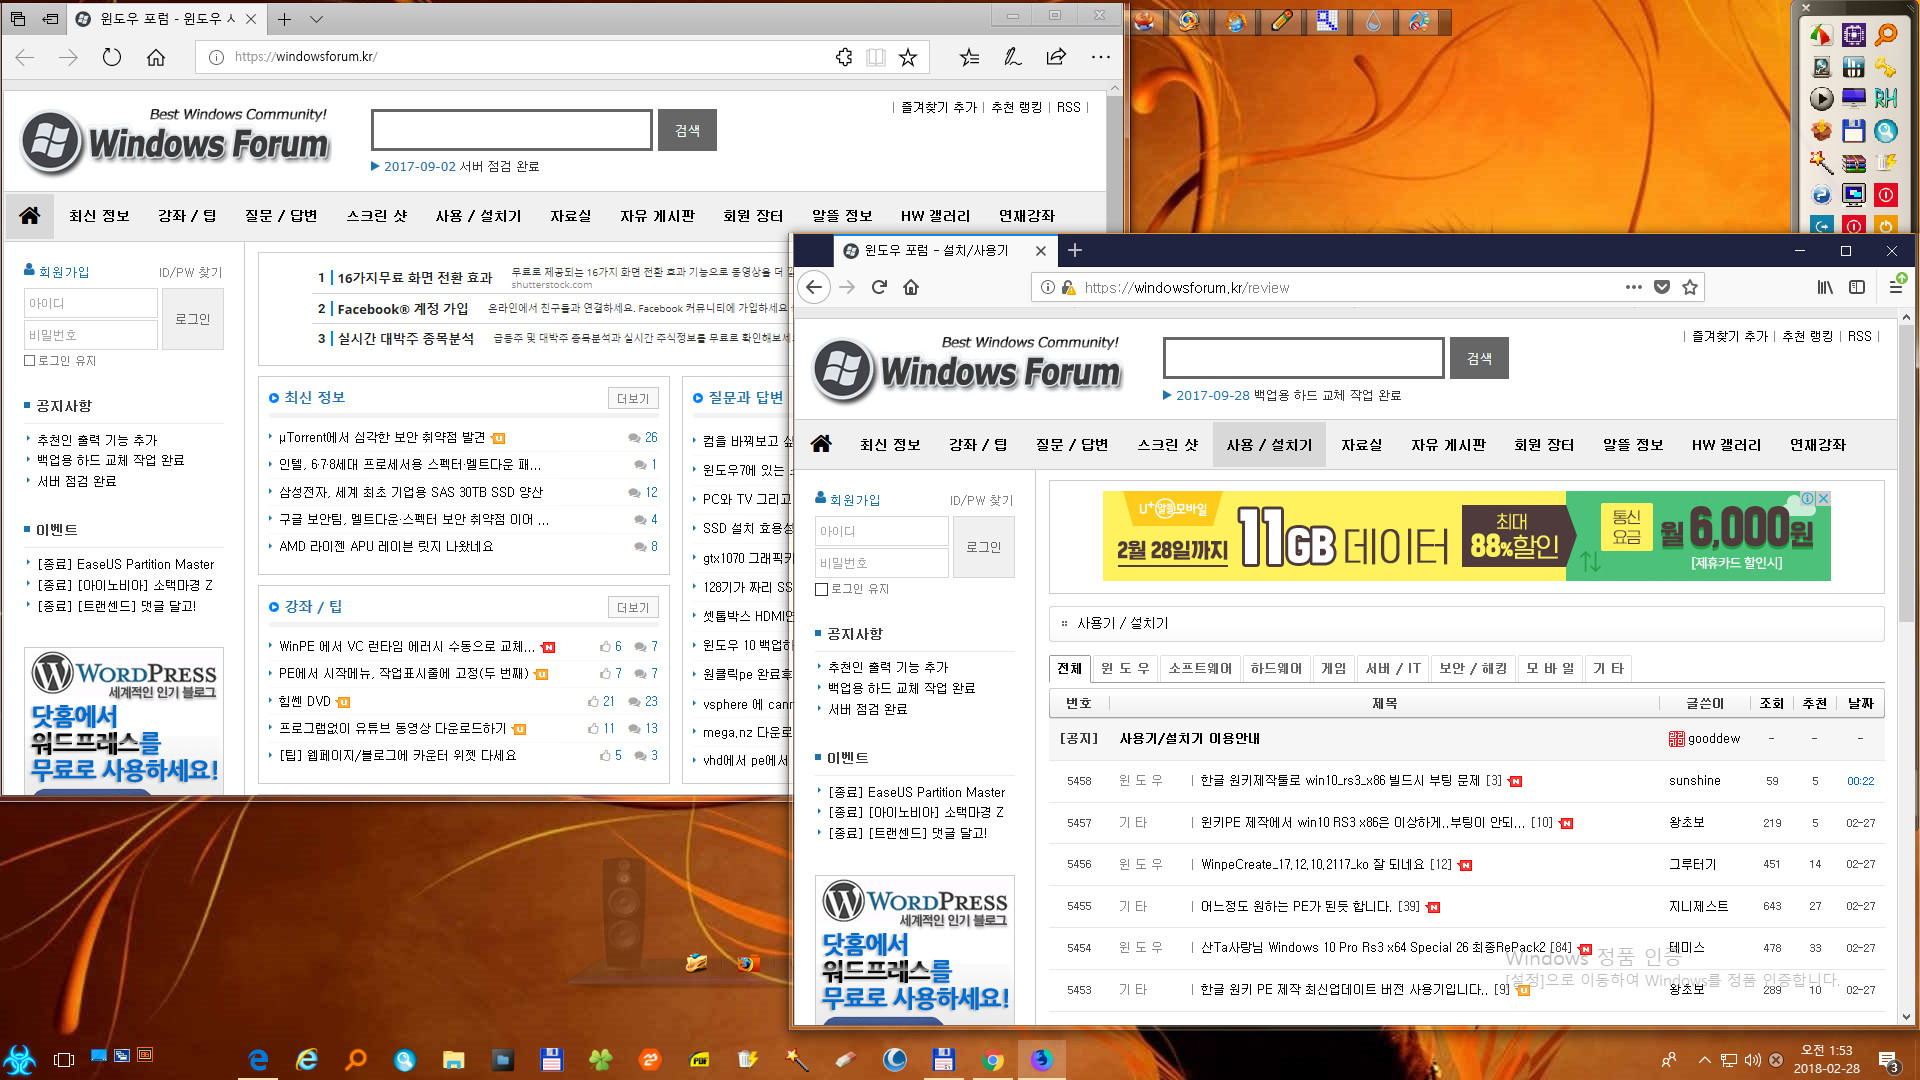This screenshot has width=1920, height=1080.
Task: Click the volume icon in system tray
Action: 1752,1060
